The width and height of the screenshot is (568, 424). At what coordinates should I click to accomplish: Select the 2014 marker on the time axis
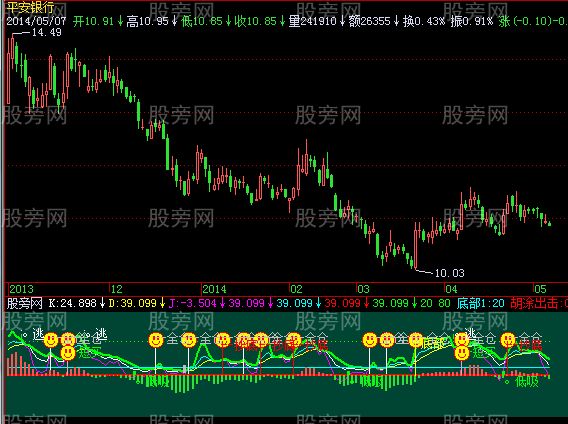214,289
